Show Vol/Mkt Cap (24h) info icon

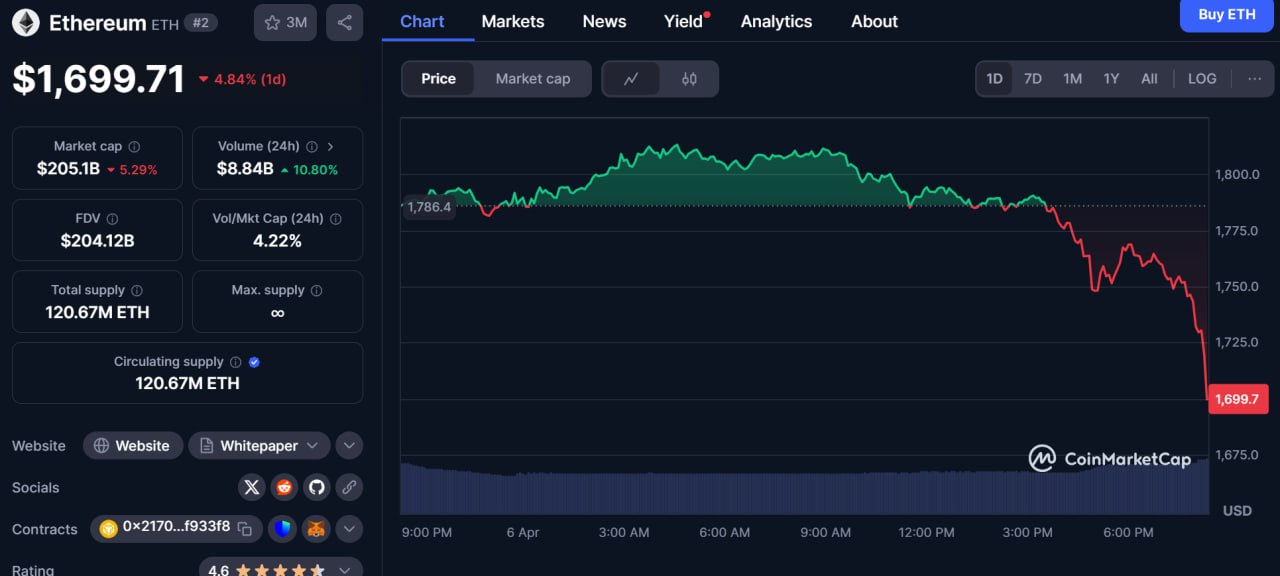[x=336, y=219]
